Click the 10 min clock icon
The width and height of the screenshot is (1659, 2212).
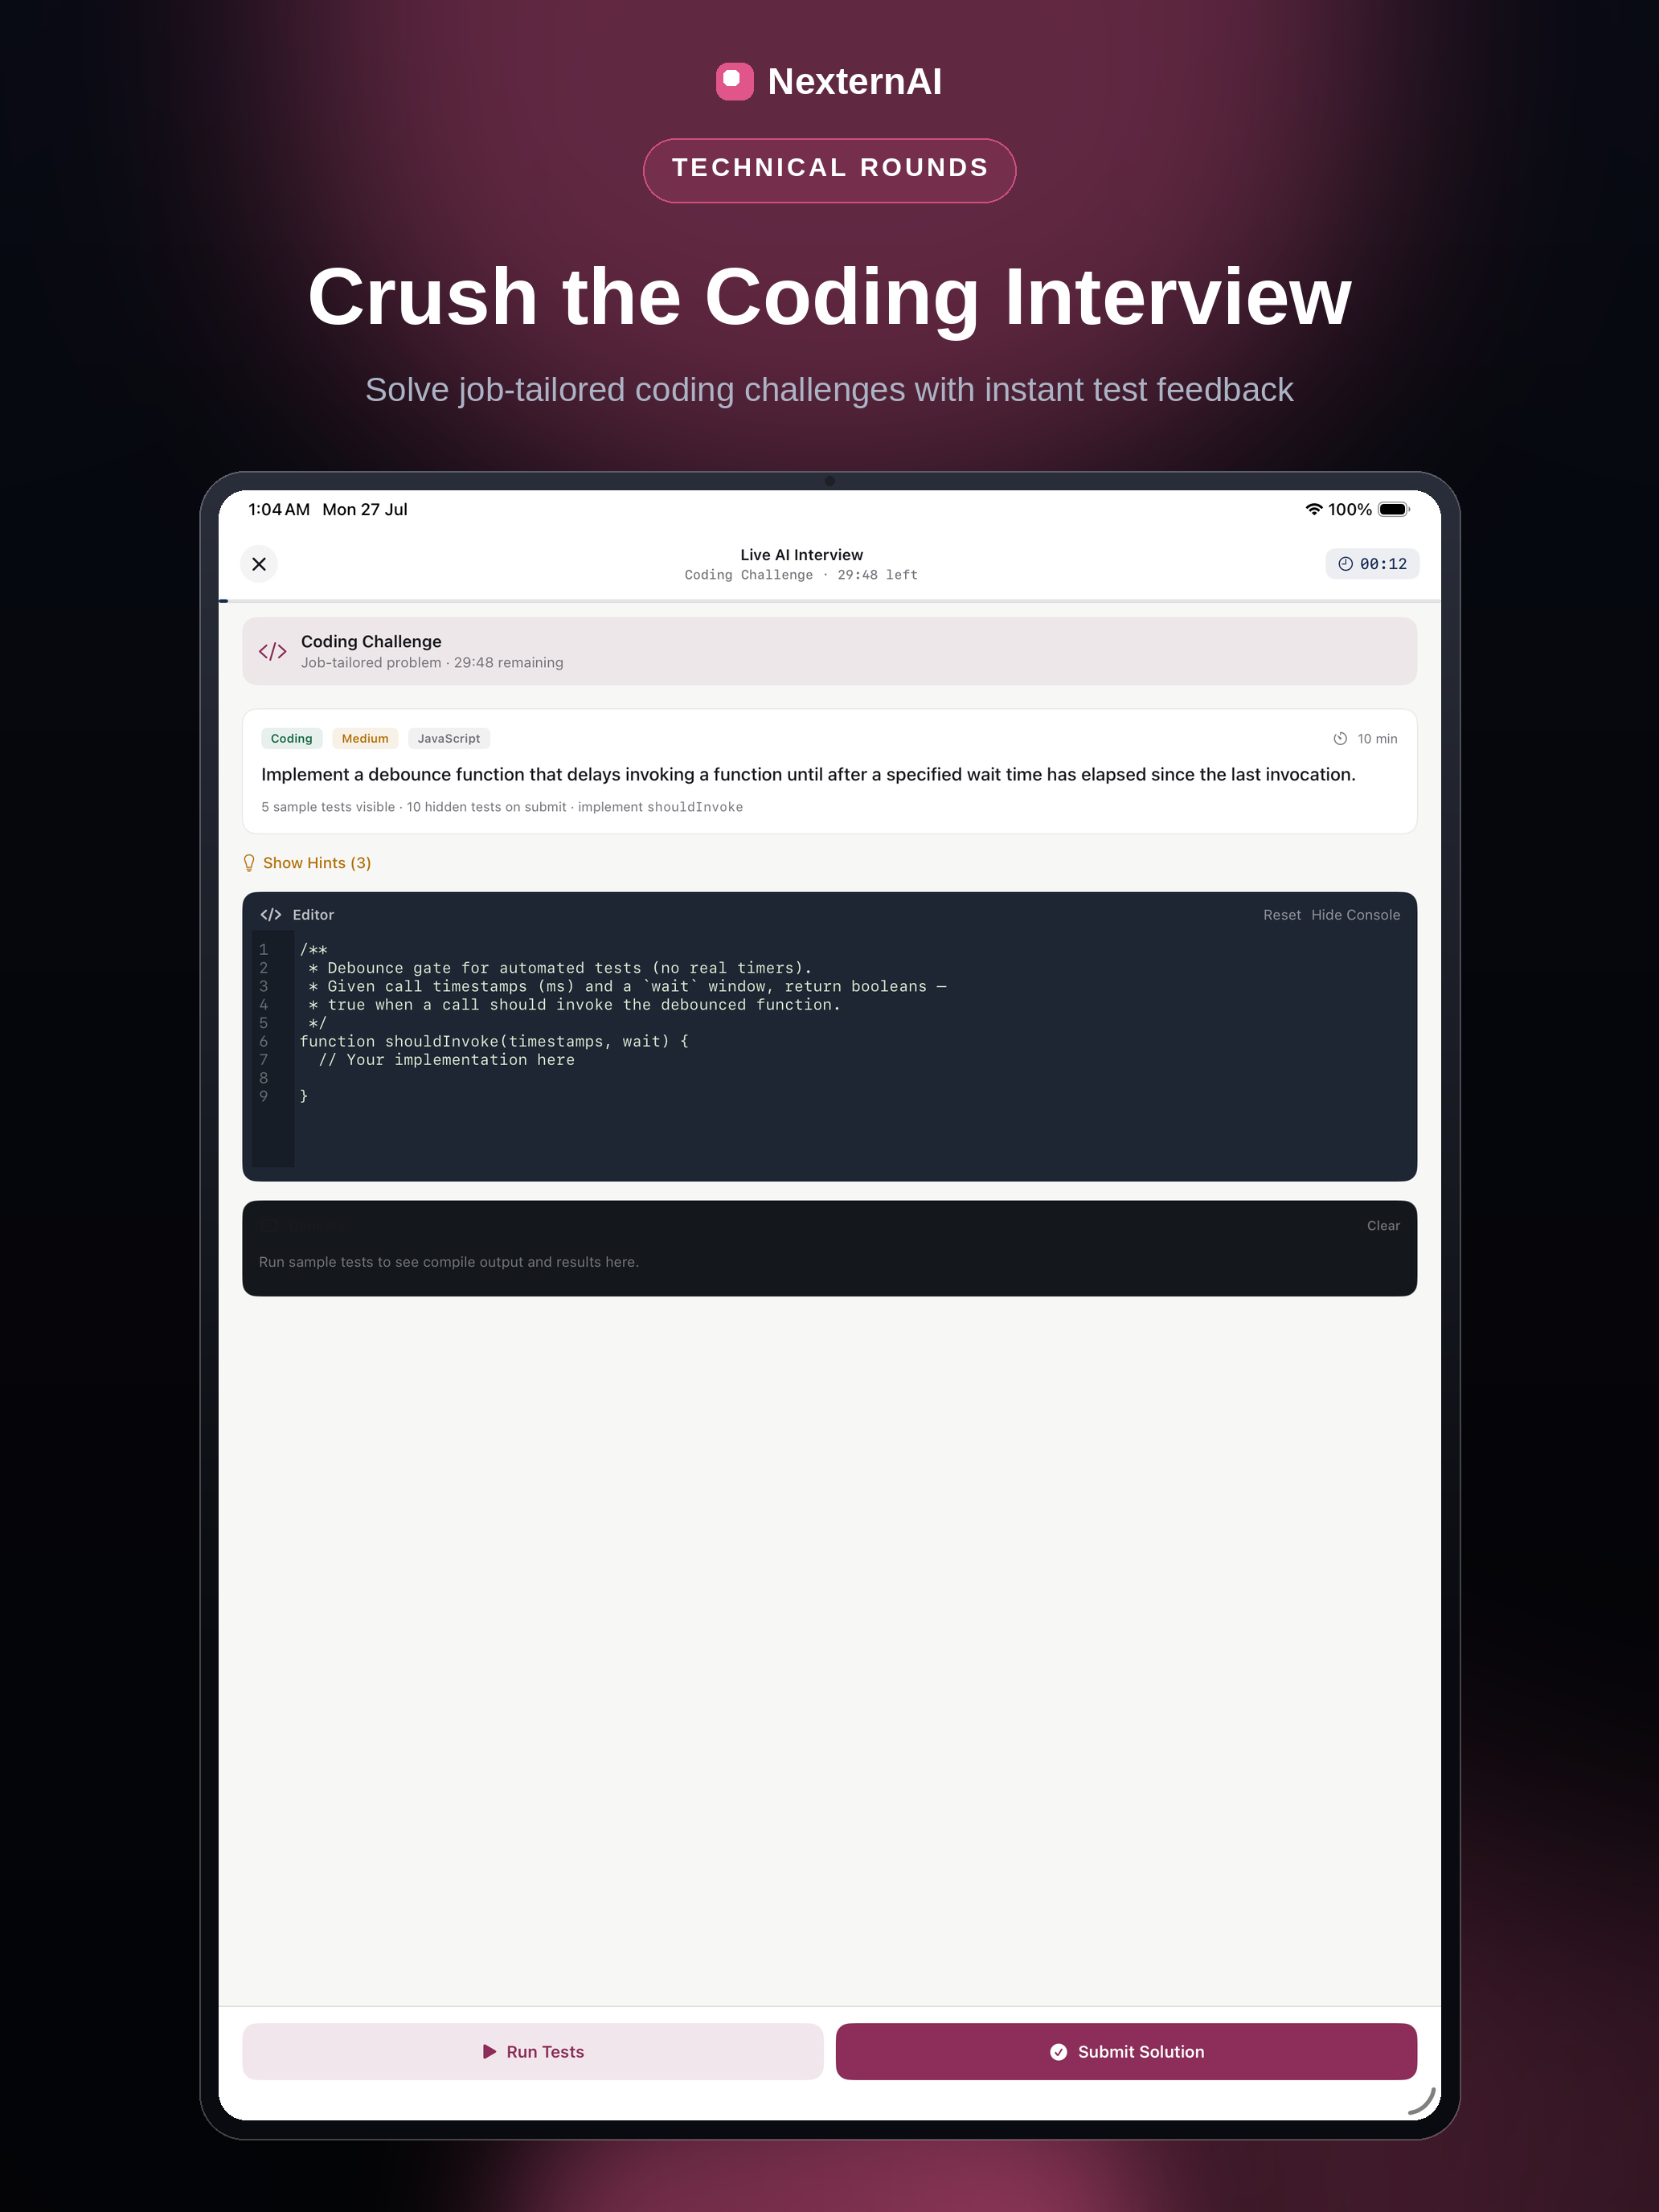[1340, 739]
